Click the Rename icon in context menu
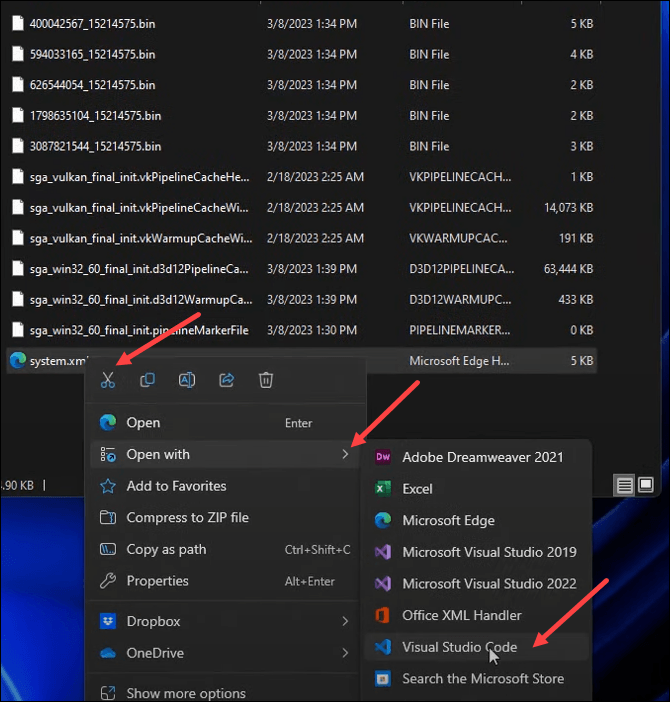This screenshot has height=702, width=670. 186,380
